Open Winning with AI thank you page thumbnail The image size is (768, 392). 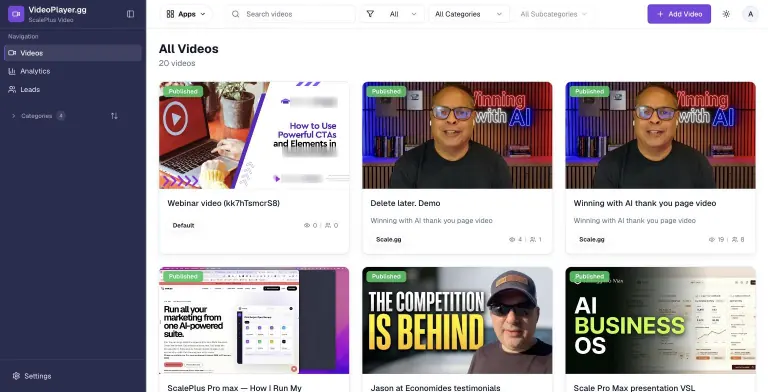(660, 135)
